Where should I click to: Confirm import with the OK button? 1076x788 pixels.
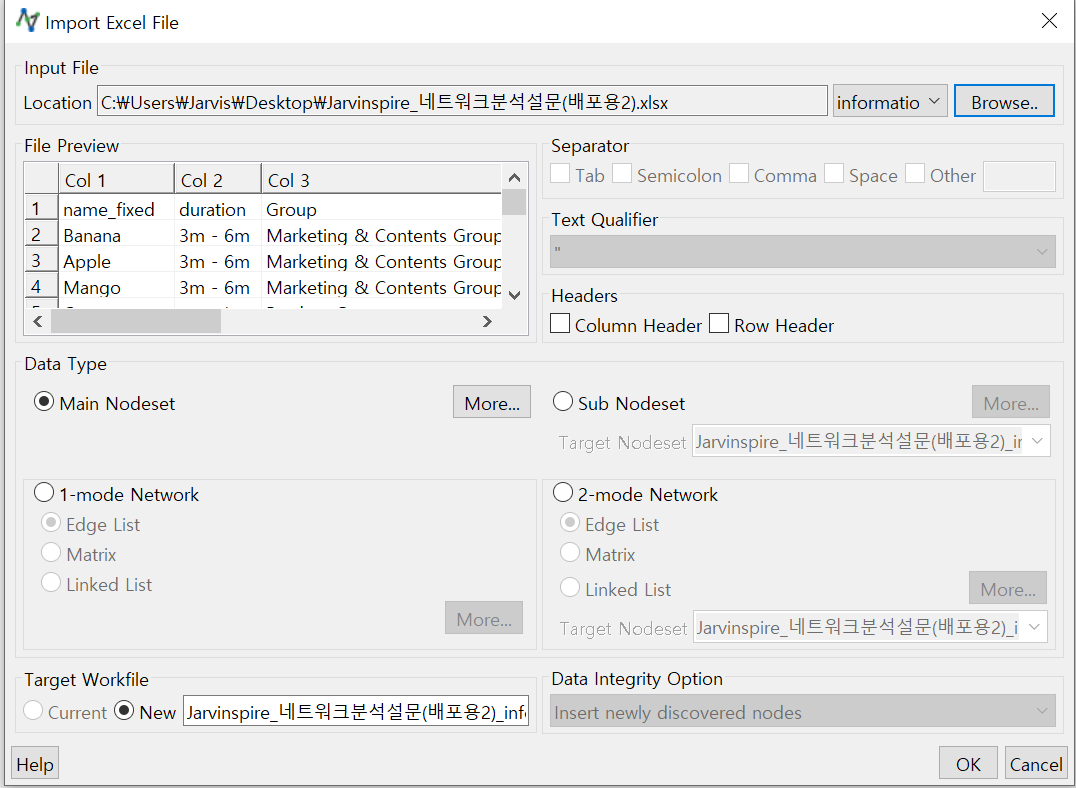[968, 763]
